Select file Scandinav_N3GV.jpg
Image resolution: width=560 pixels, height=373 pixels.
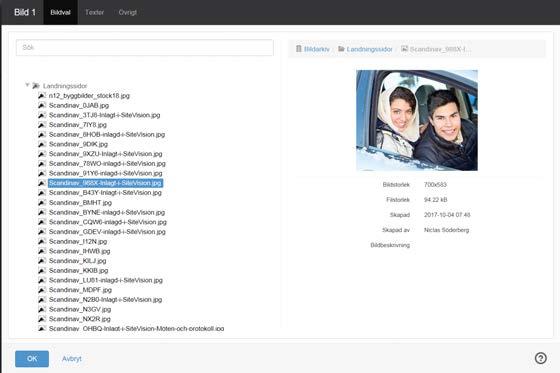coord(80,309)
